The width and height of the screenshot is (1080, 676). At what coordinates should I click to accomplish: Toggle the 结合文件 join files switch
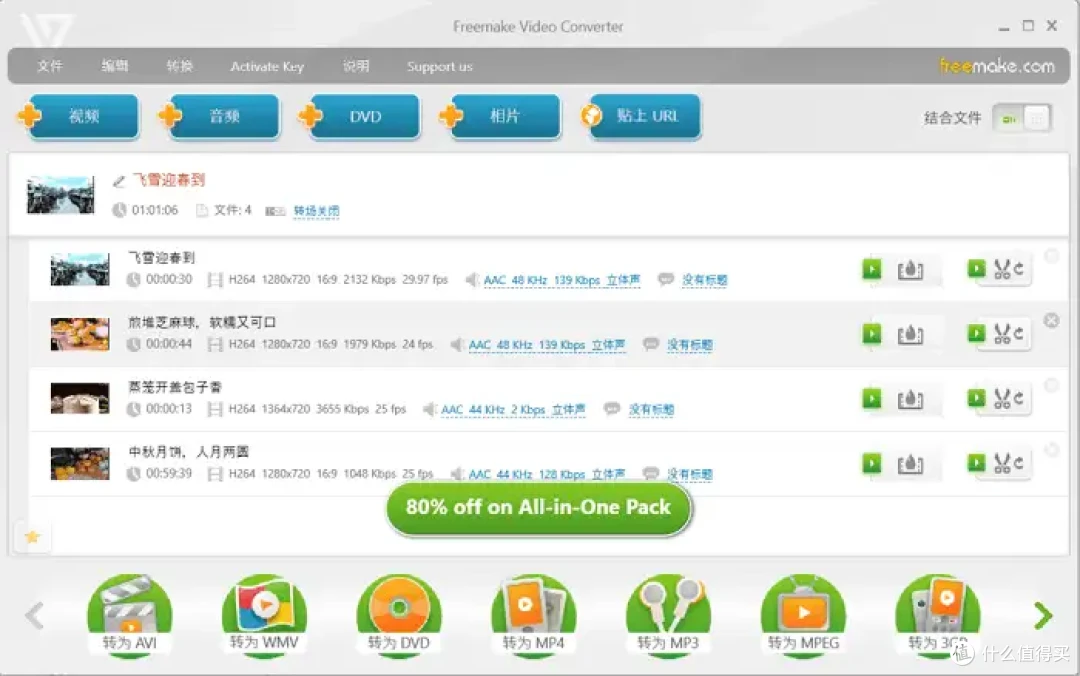click(x=1022, y=119)
